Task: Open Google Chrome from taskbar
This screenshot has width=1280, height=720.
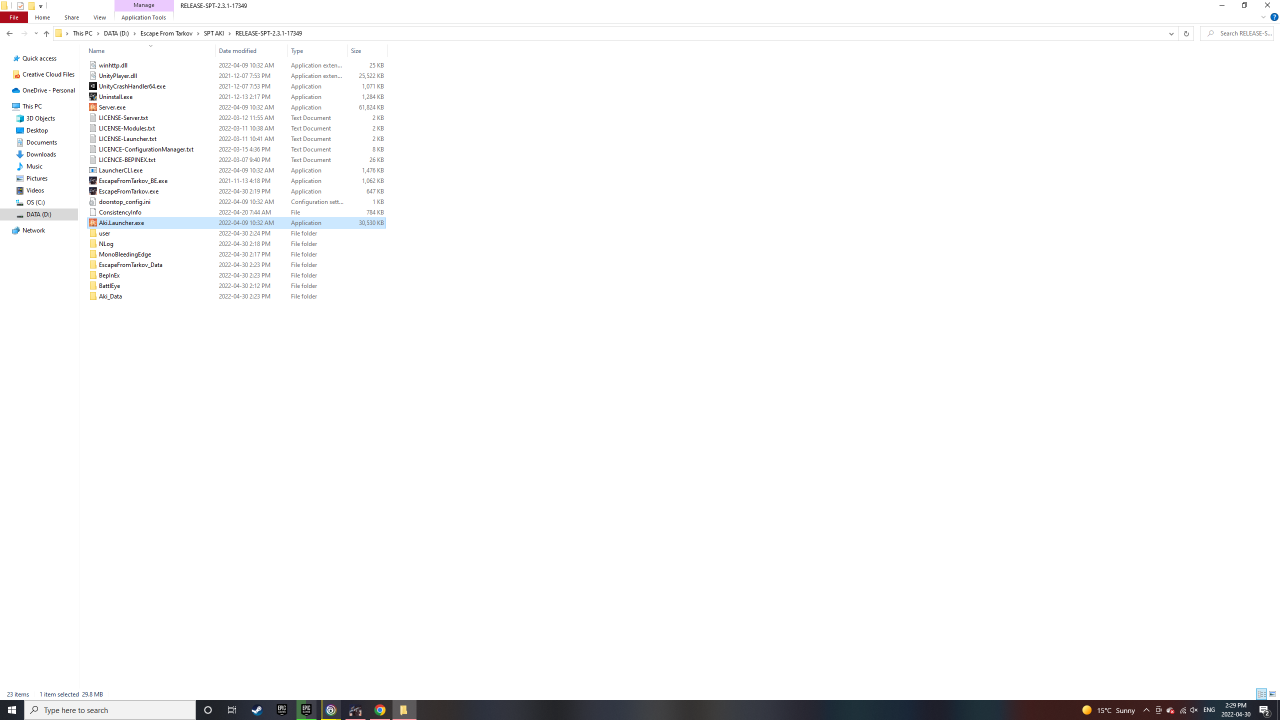Action: click(380, 710)
